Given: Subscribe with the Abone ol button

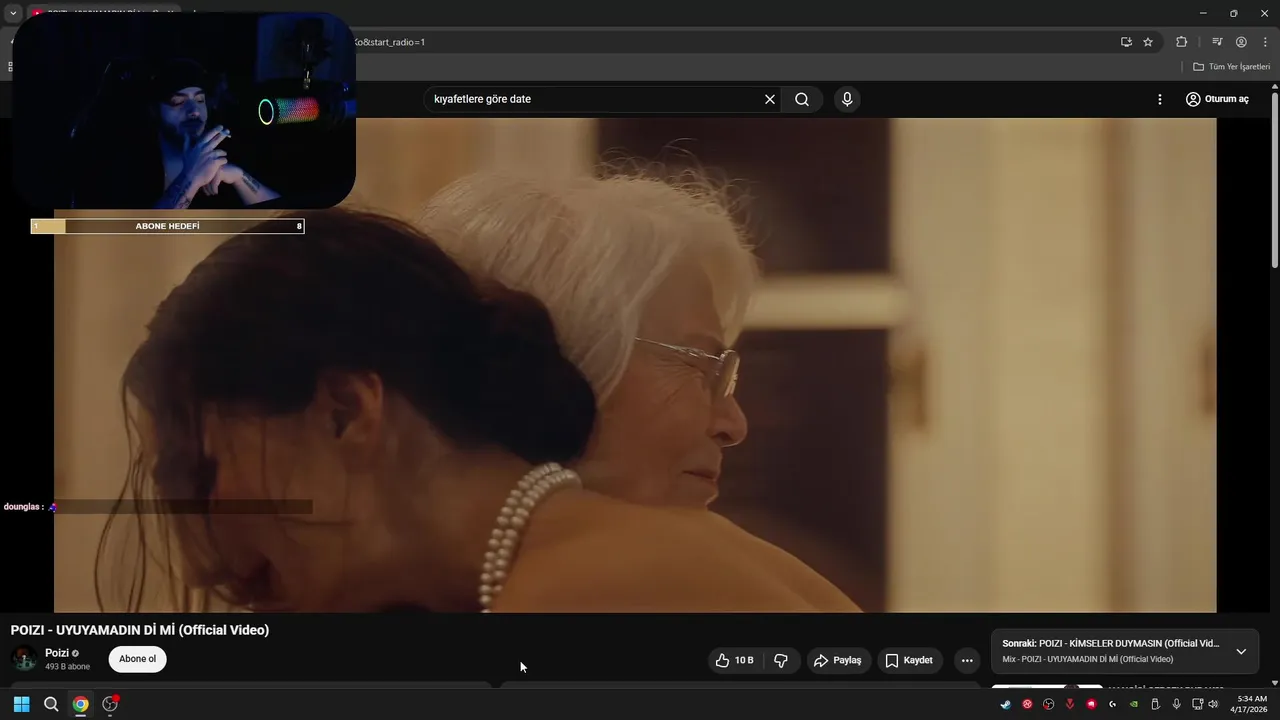Looking at the screenshot, I should [138, 659].
